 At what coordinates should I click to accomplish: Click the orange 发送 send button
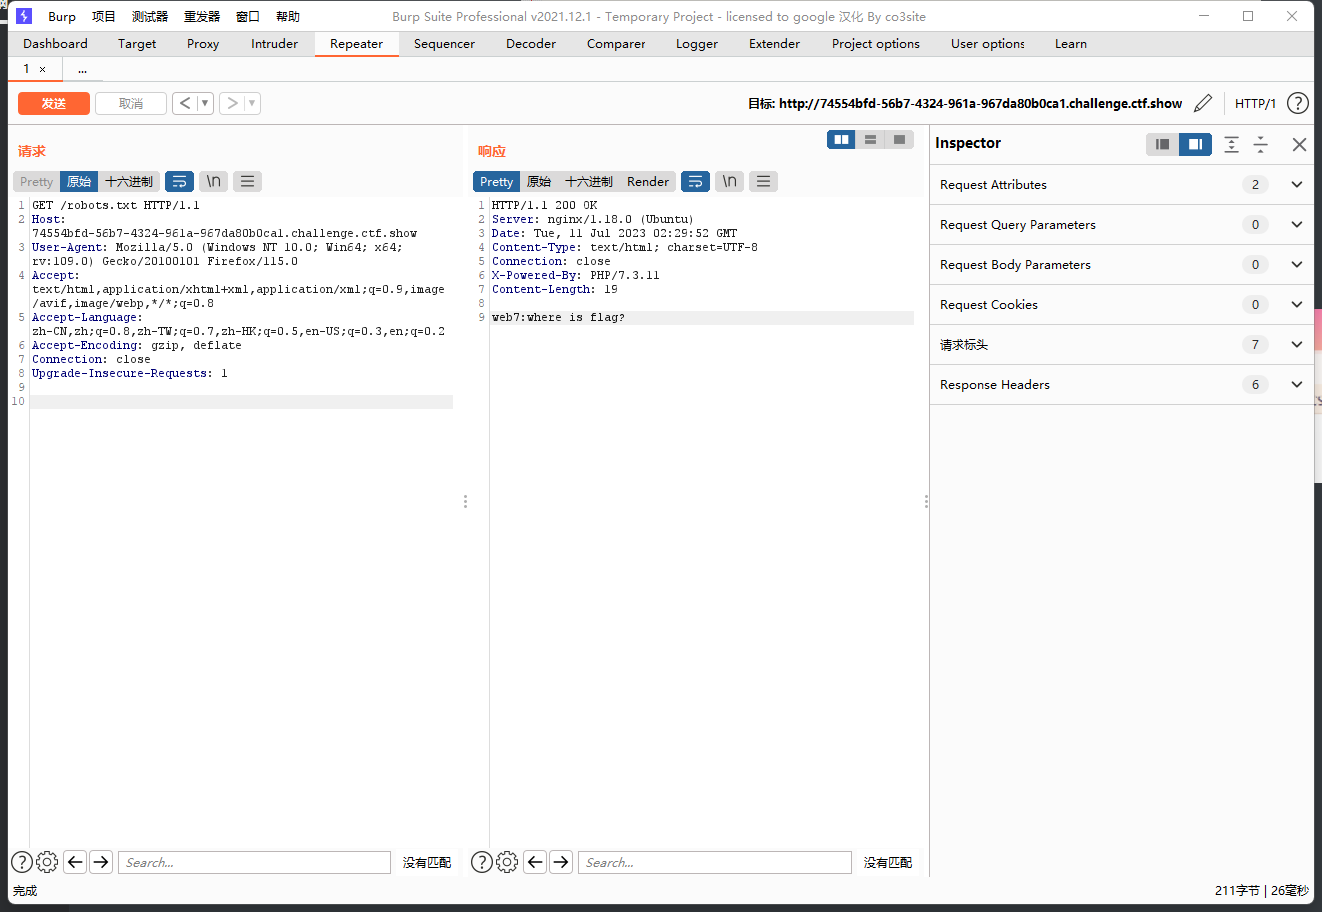pos(54,103)
